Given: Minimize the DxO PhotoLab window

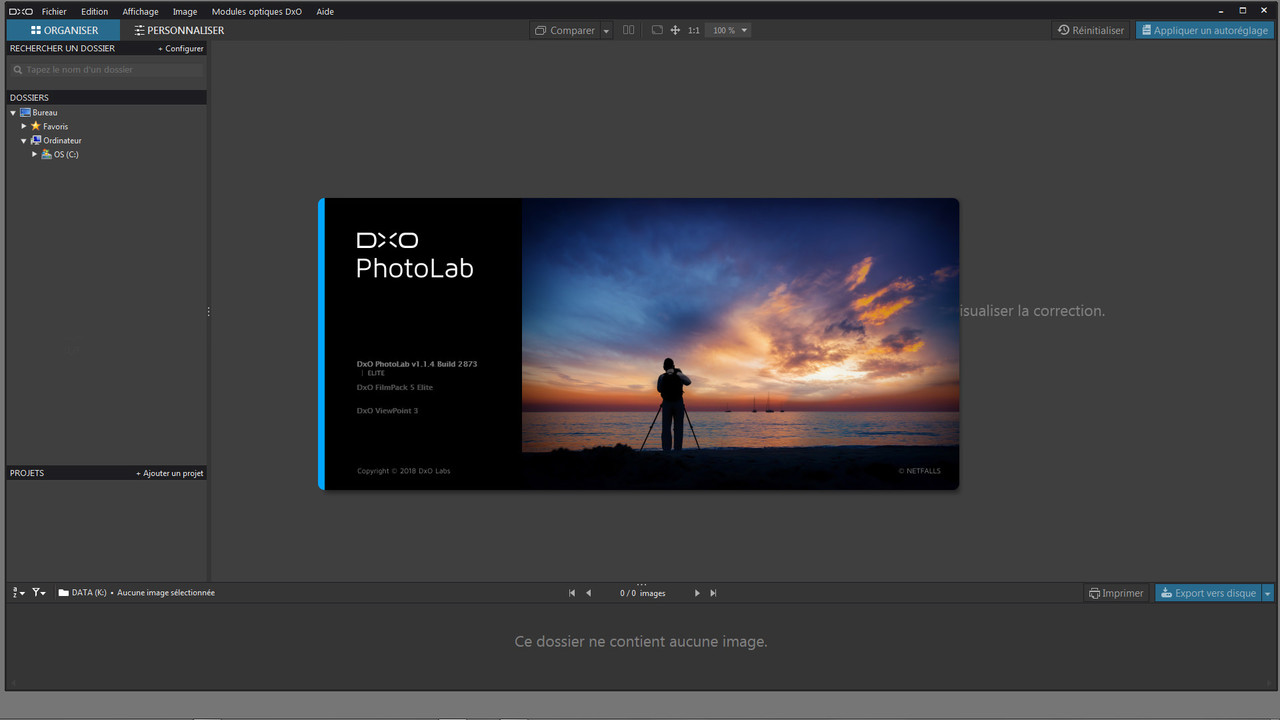Looking at the screenshot, I should coord(1221,11).
